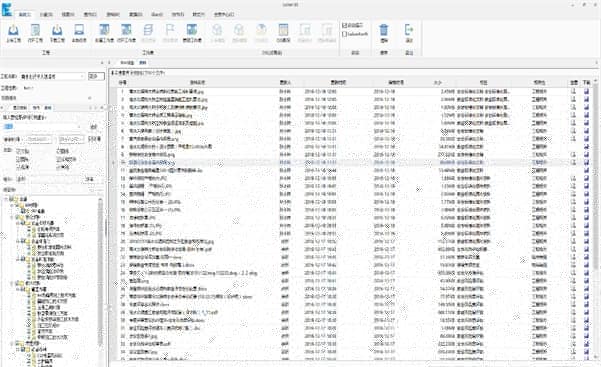Screen dimensions: 601x367
Task: Select file row number 20 in the table
Action: click(x=351, y=242)
